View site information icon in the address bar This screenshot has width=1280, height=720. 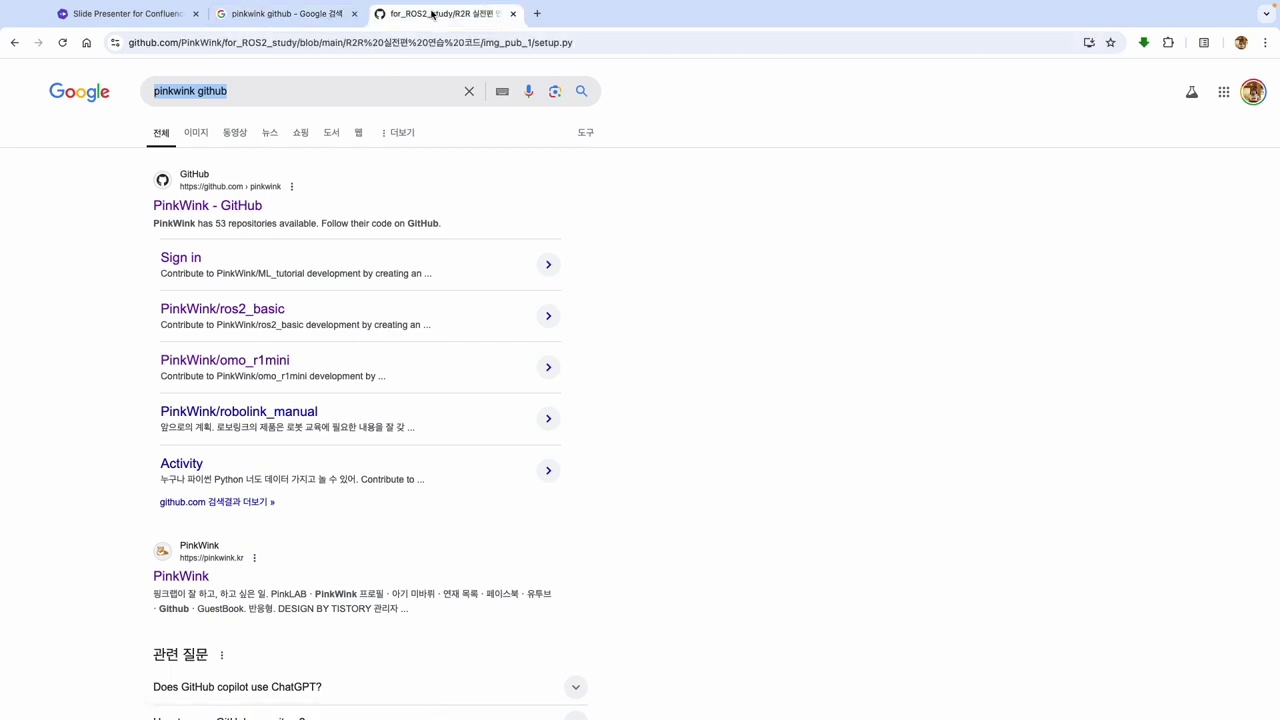point(115,43)
